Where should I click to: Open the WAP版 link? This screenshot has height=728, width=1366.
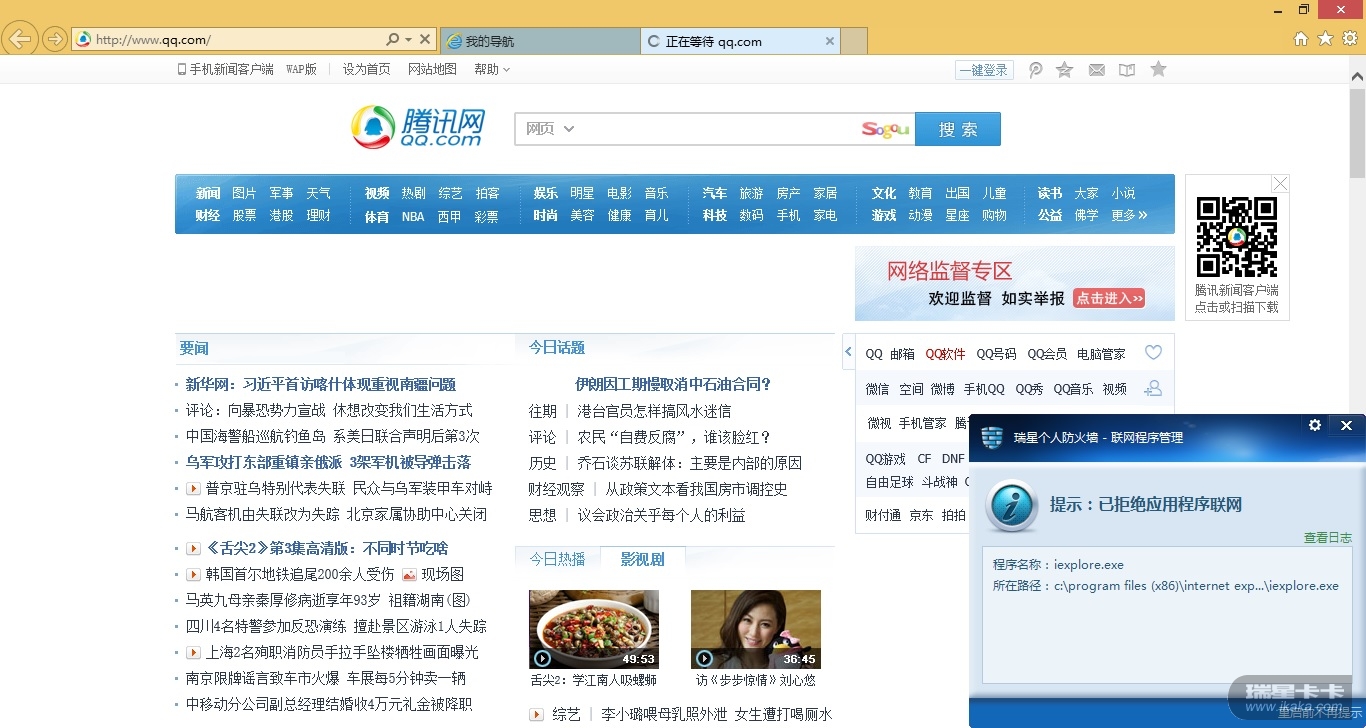pos(301,69)
